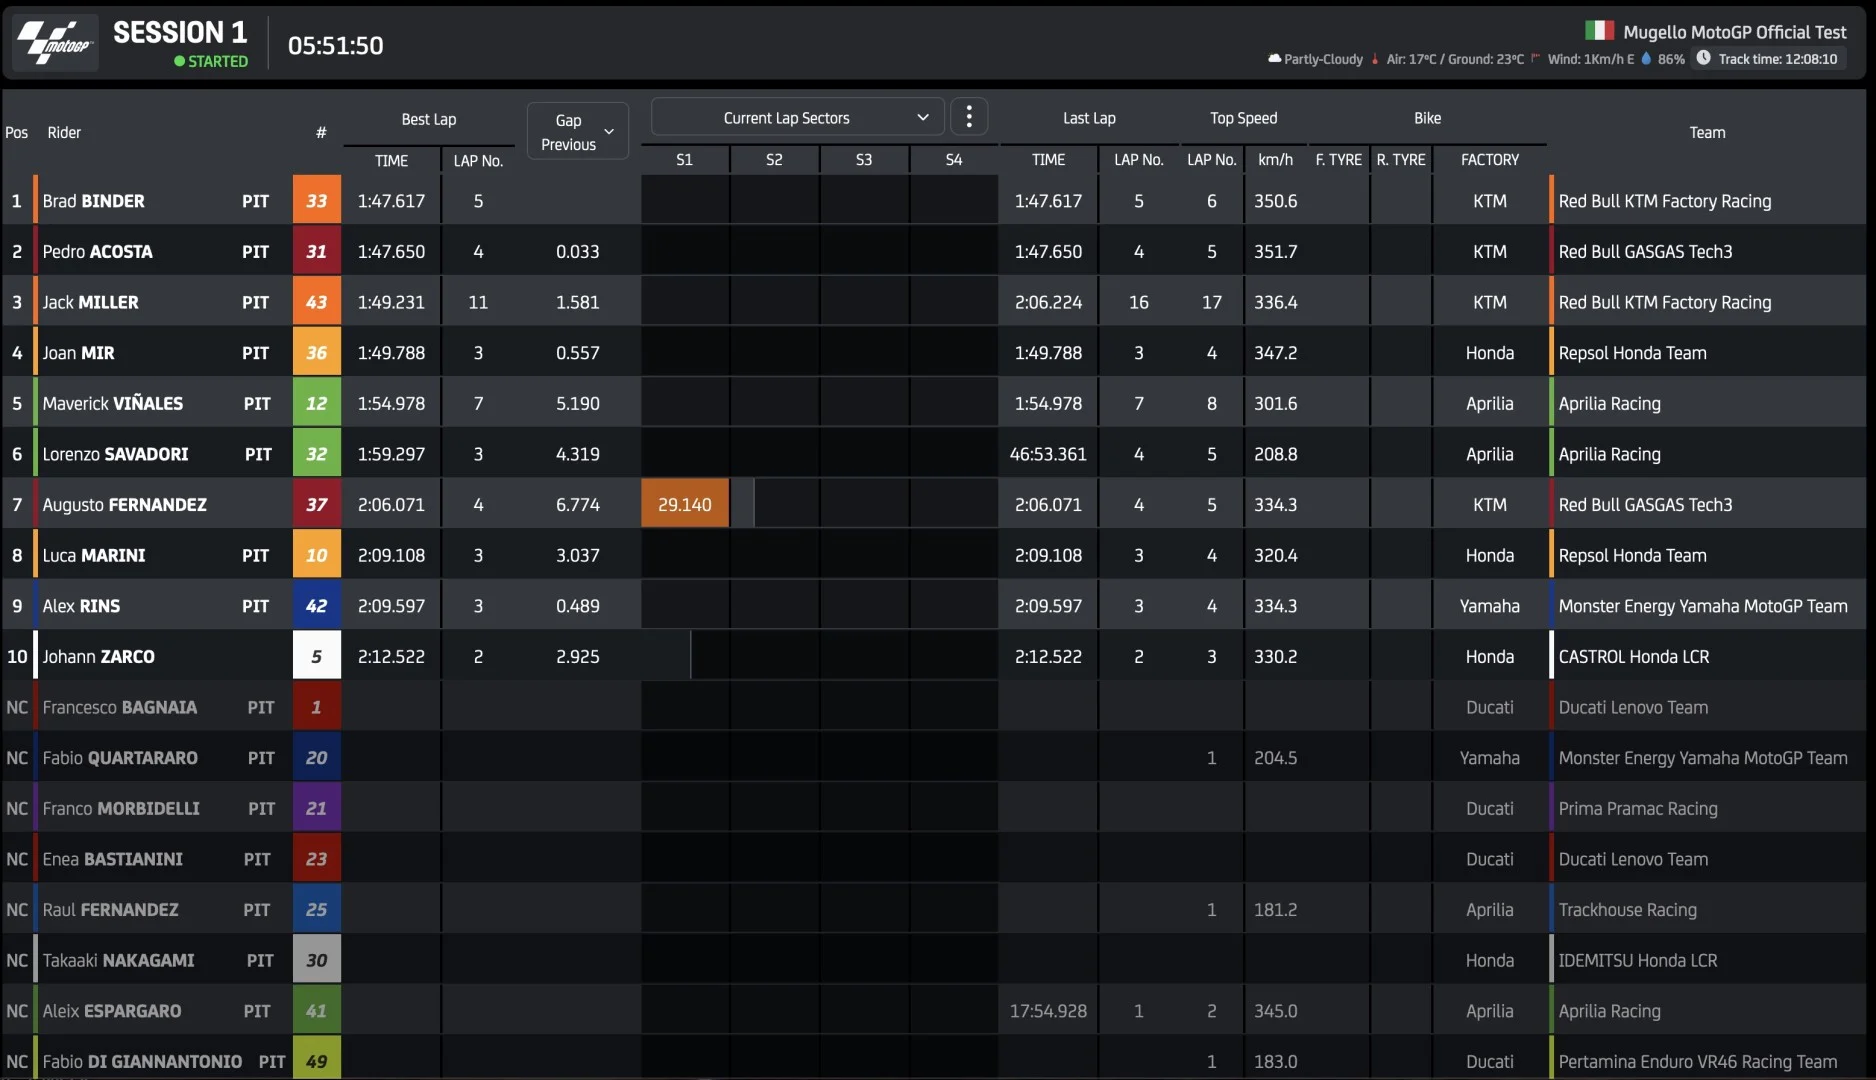Click the km/h column header
Viewport: 1876px width, 1080px height.
pos(1276,160)
